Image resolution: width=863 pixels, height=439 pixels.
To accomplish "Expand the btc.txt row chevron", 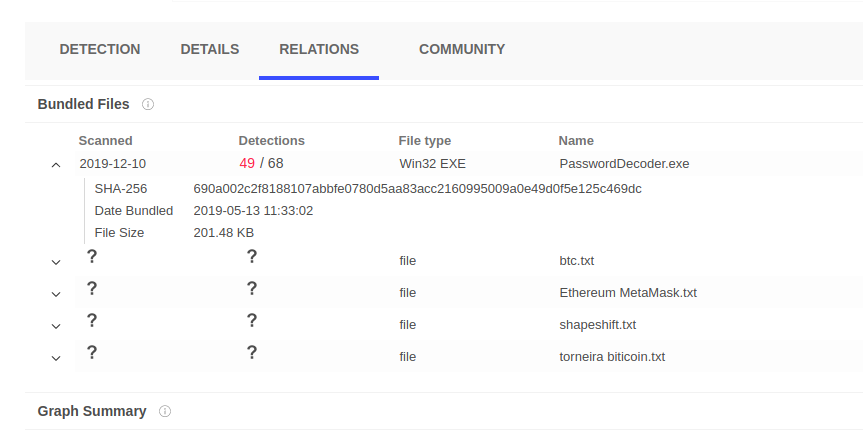I will point(56,262).
